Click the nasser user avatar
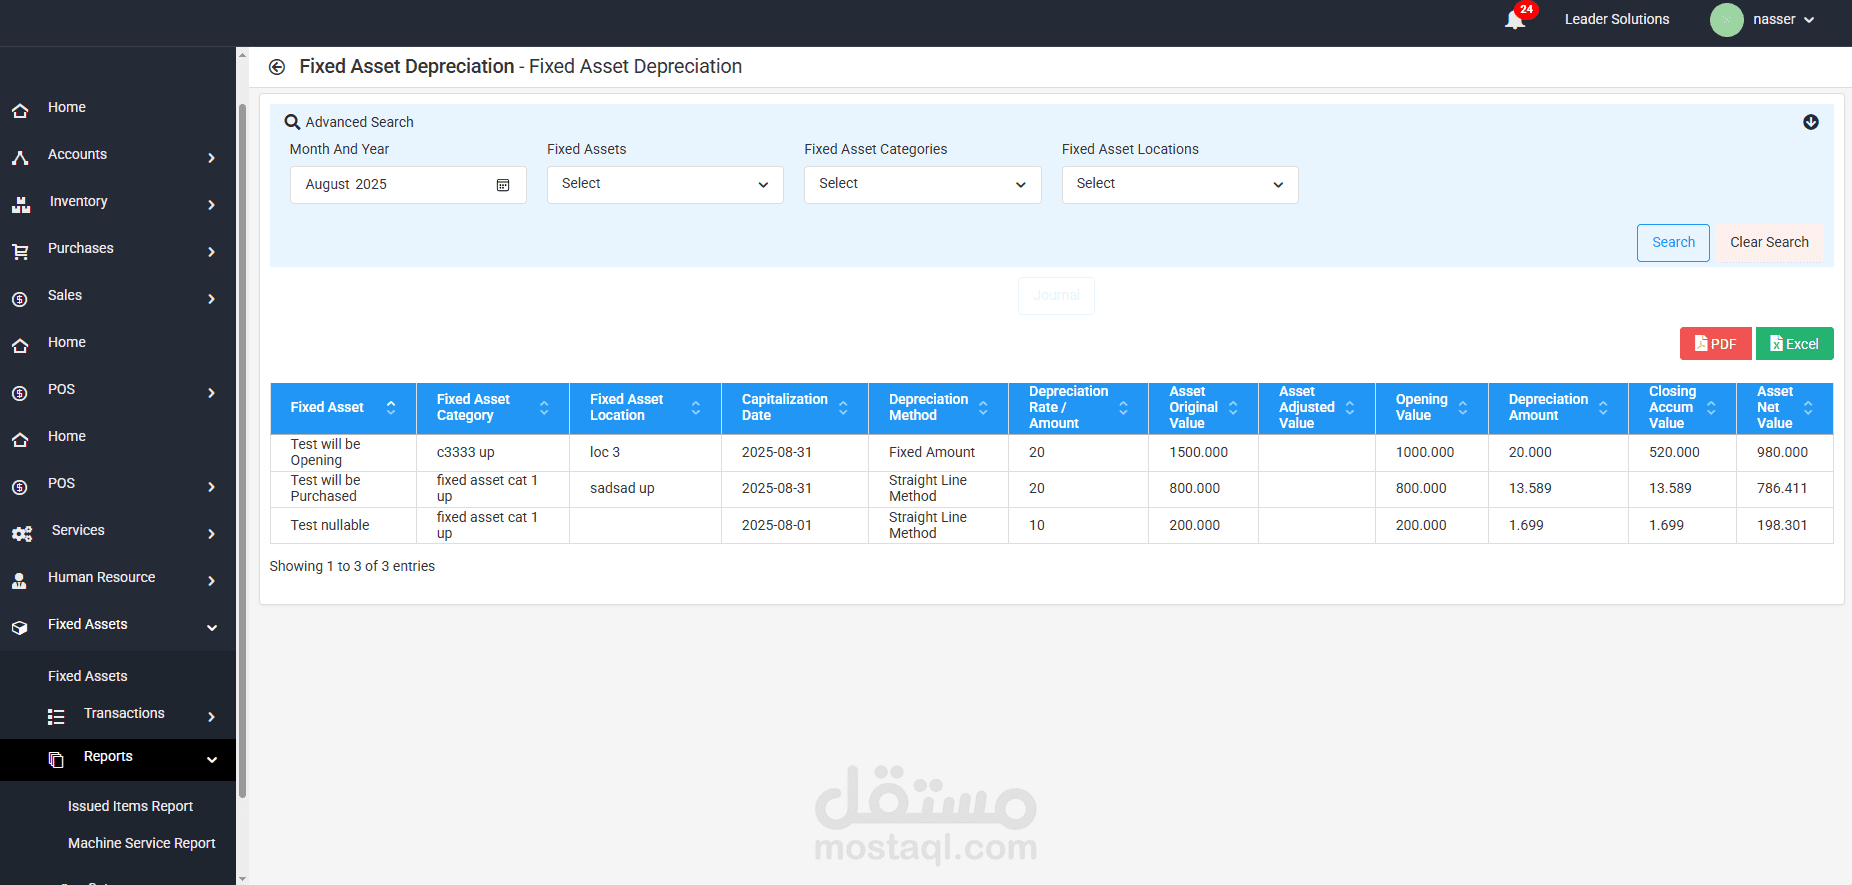Screen dimensions: 1852x885 1726,20
